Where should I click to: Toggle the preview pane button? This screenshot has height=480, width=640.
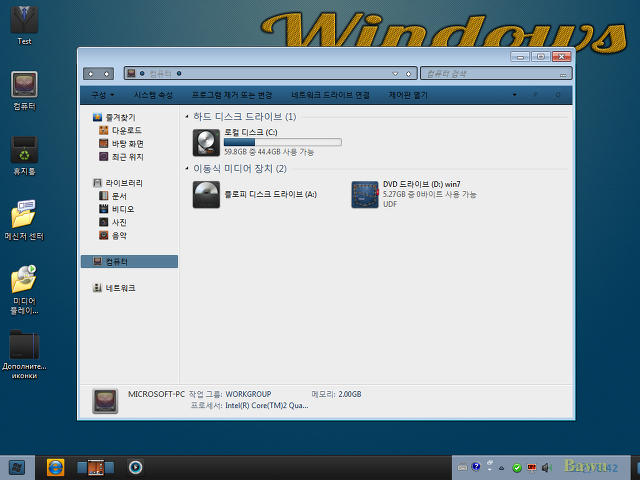tap(536, 95)
